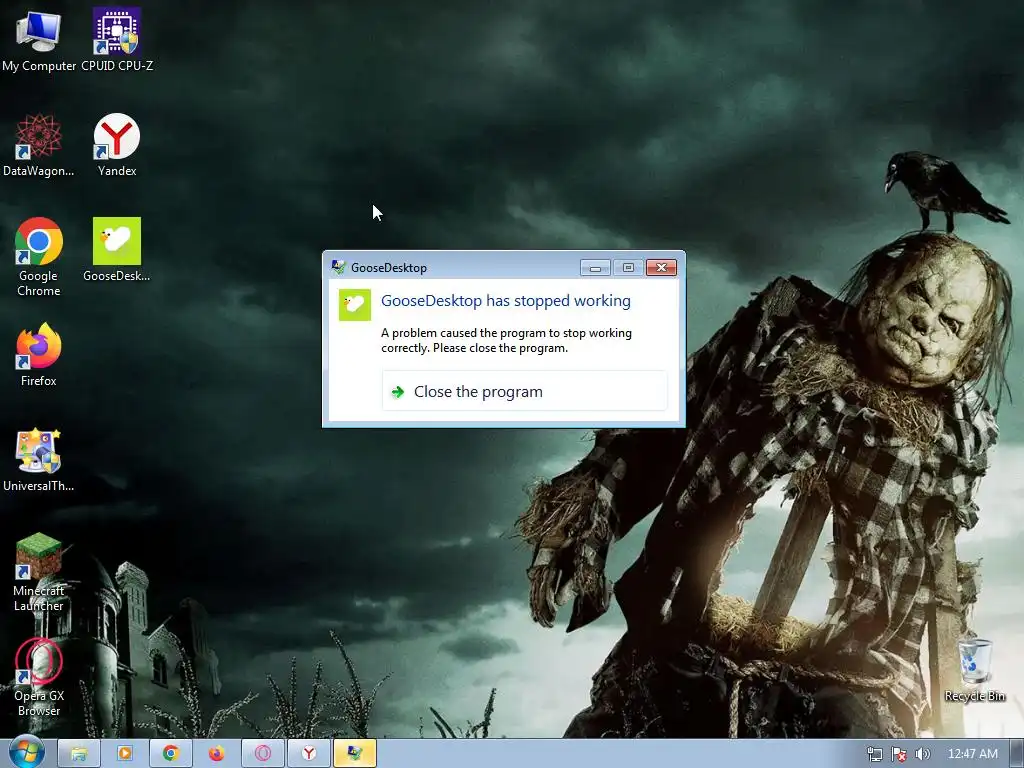Click the Show desktop strip beside the clock
The image size is (1024, 768).
point(1016,754)
